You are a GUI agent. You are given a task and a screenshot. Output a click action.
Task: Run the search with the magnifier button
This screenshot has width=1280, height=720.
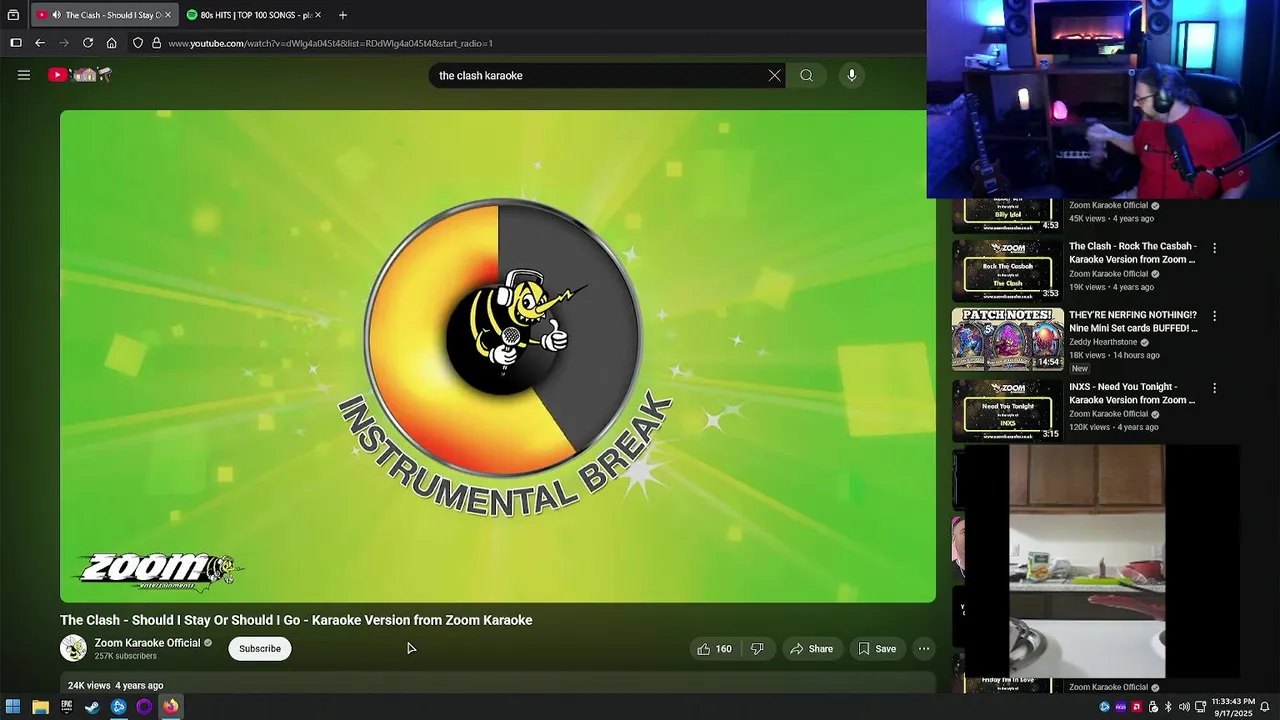(806, 75)
